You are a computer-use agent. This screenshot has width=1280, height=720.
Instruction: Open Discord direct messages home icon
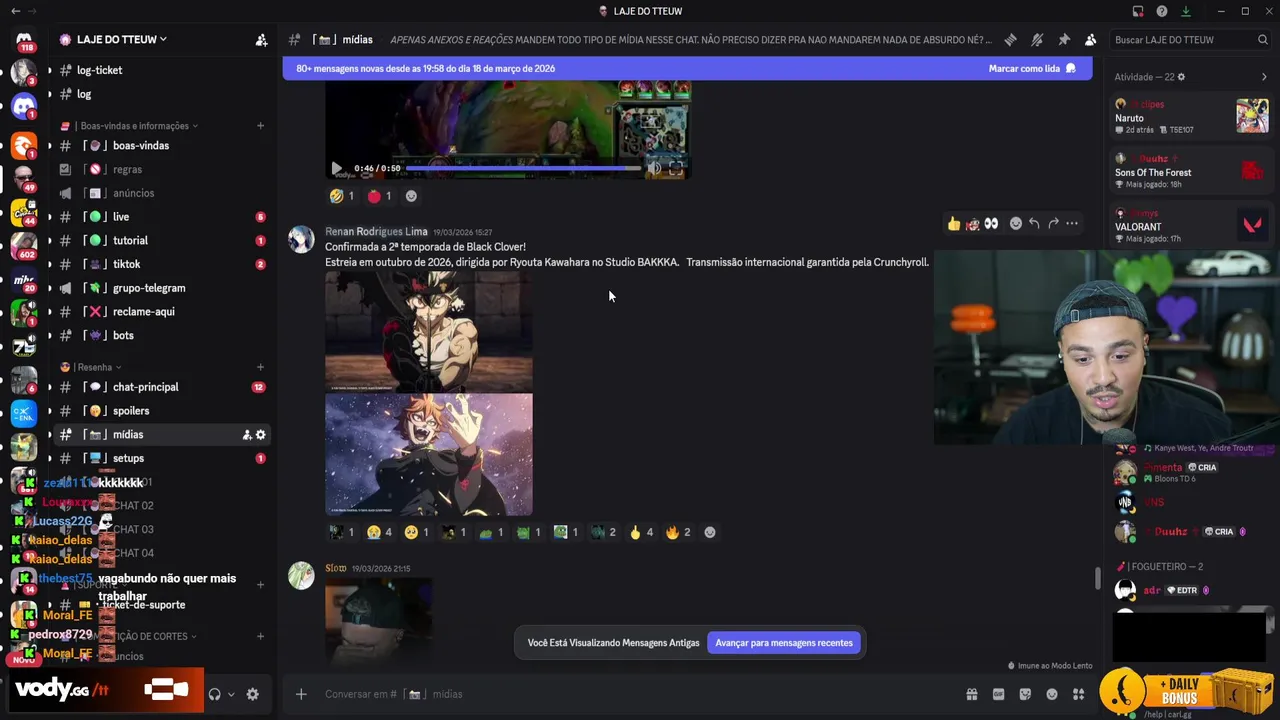[24, 39]
